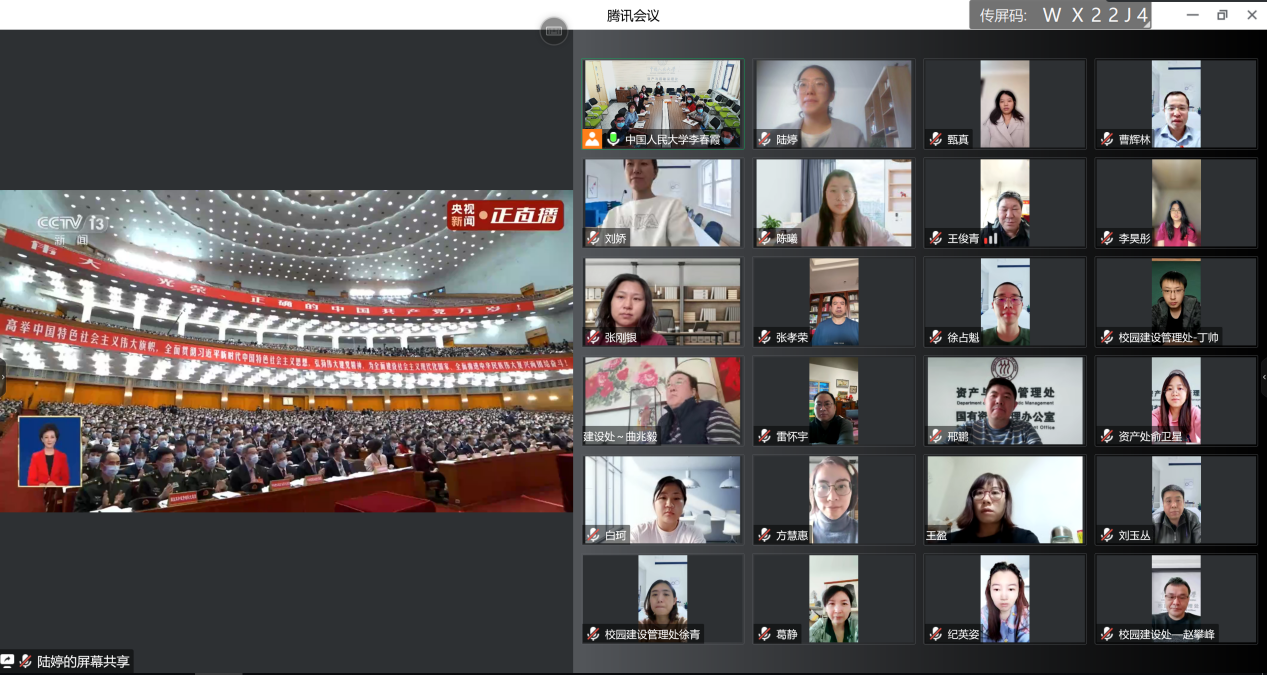
Task: Click the 陆婷的屏幕共享 label
Action: point(83,661)
